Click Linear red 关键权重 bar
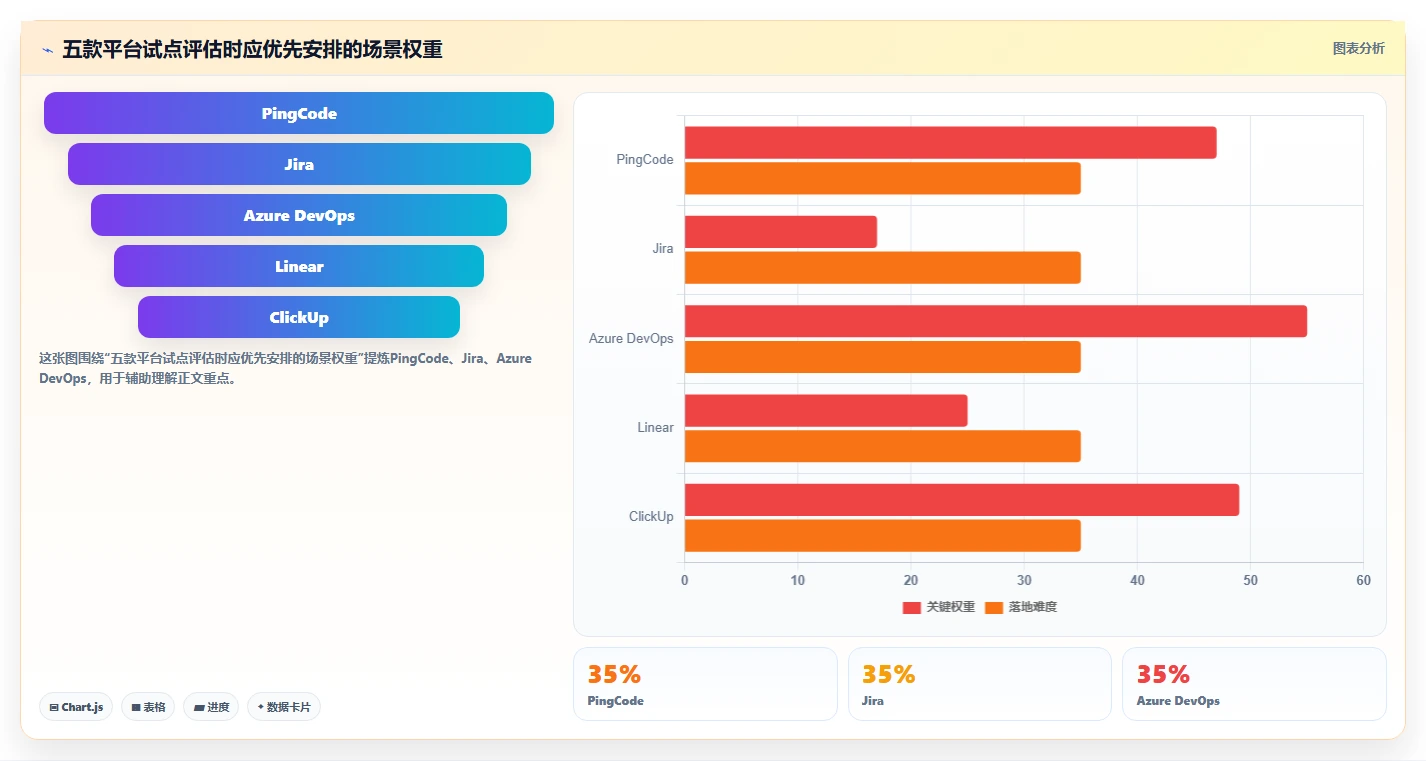Image resolution: width=1426 pixels, height=761 pixels. pos(826,410)
